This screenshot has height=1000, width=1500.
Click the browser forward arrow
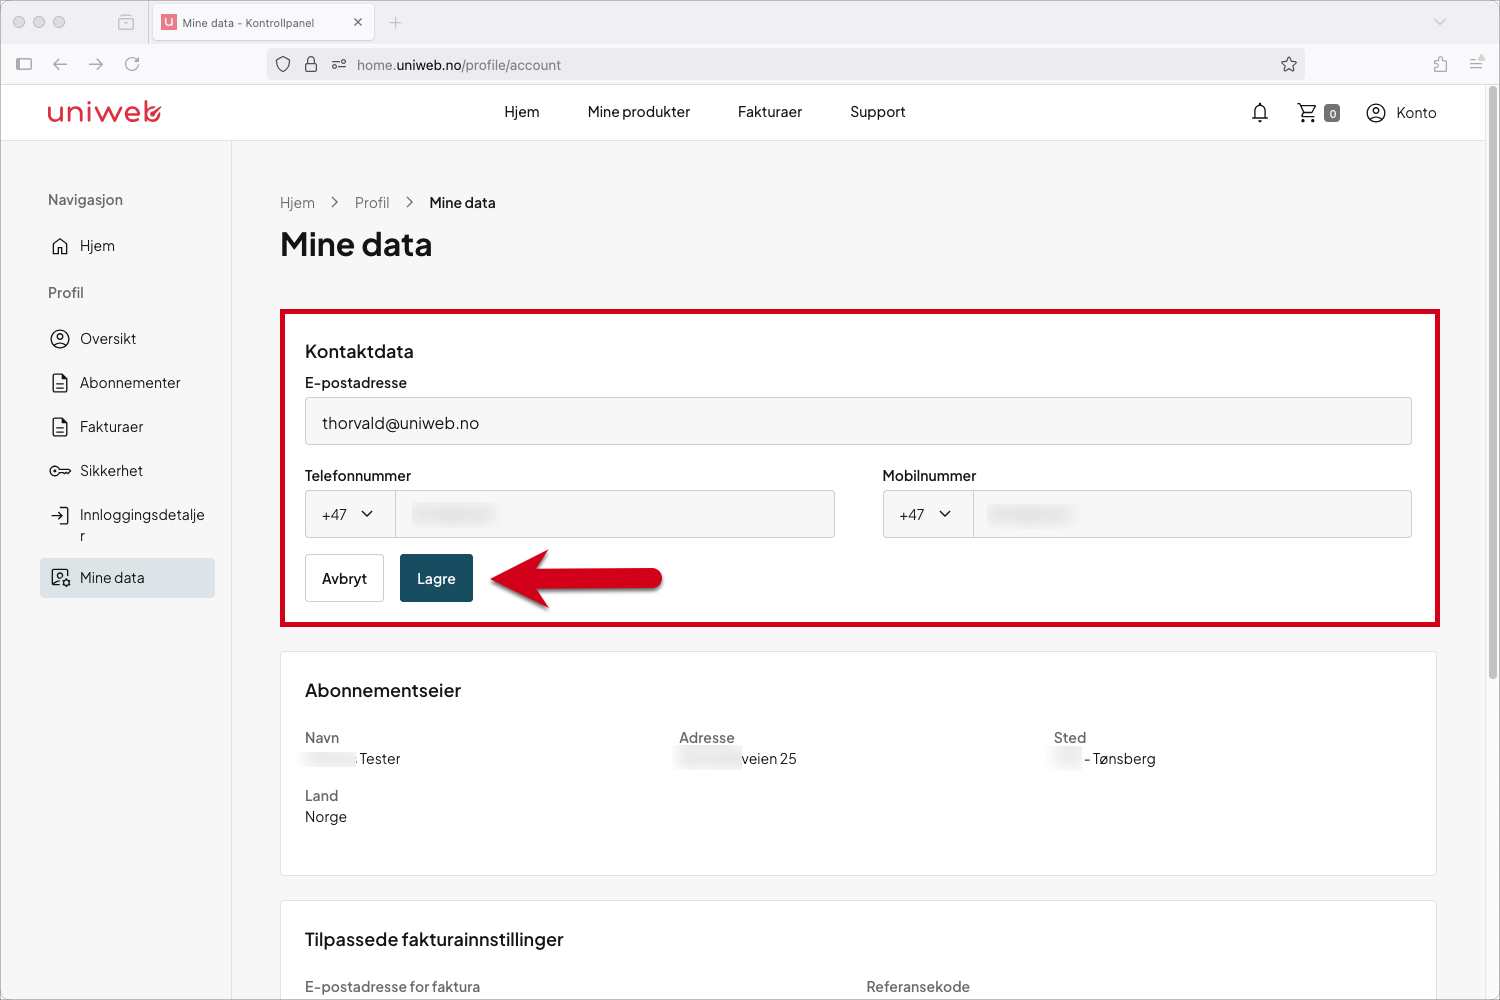[x=96, y=64]
